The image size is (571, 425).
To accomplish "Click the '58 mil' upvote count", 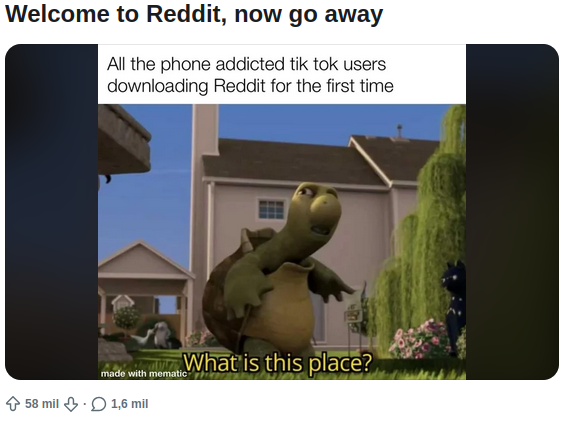I will tap(42, 404).
